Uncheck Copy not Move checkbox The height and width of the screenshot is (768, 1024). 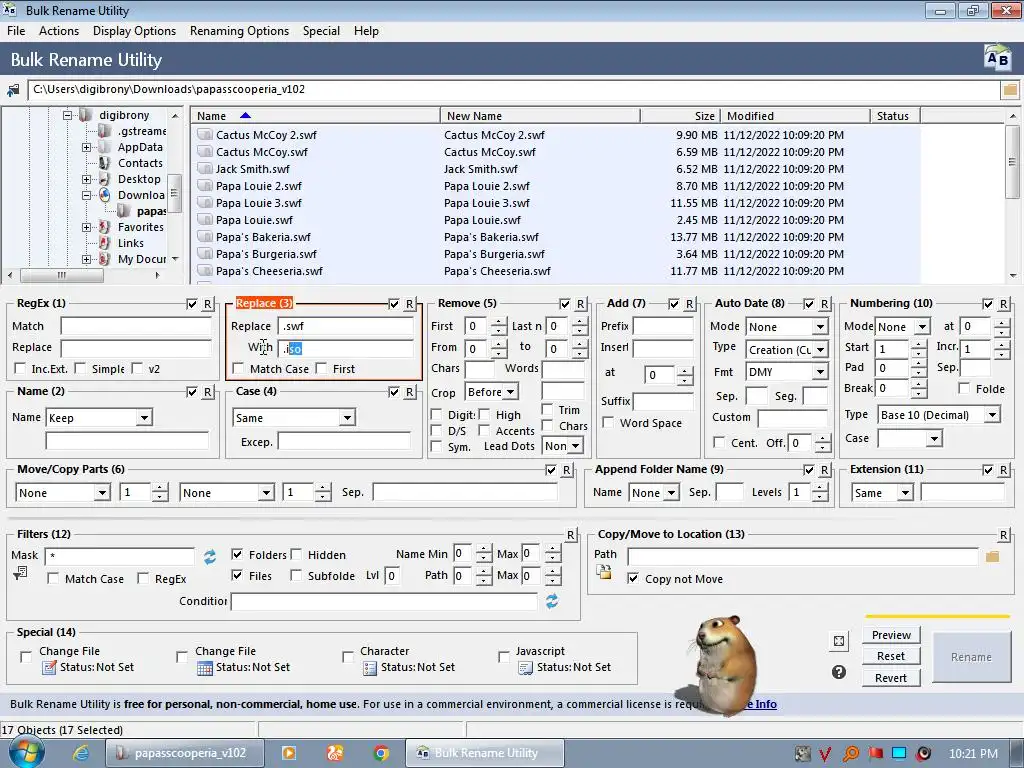coord(633,579)
